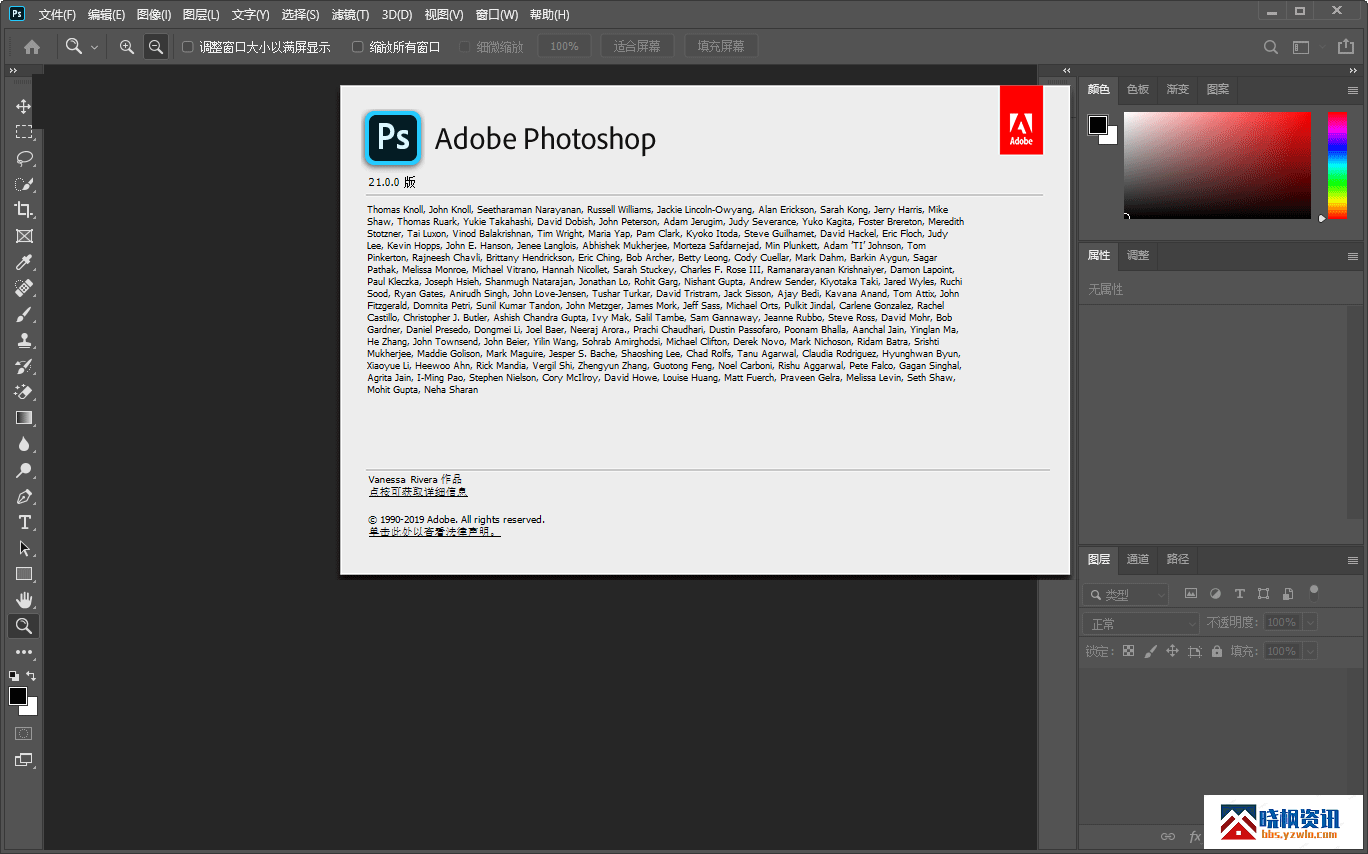Toggle lock position icon
Screen dimensions: 1368x854
pos(1172,651)
